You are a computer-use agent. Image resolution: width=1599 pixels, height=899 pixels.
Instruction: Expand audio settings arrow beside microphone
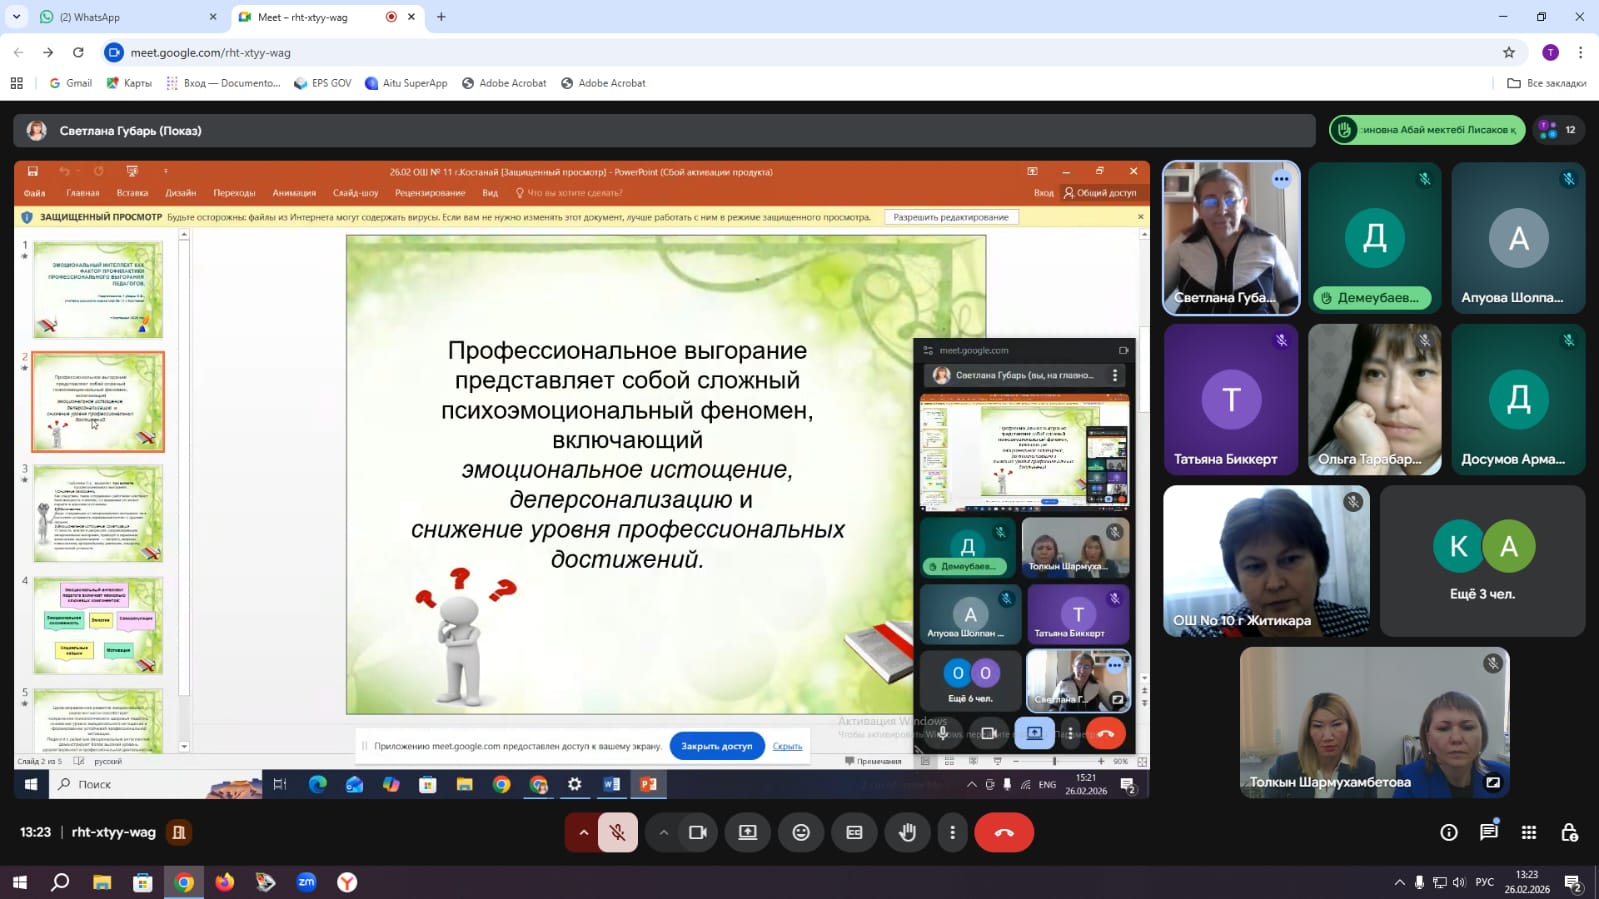click(583, 832)
